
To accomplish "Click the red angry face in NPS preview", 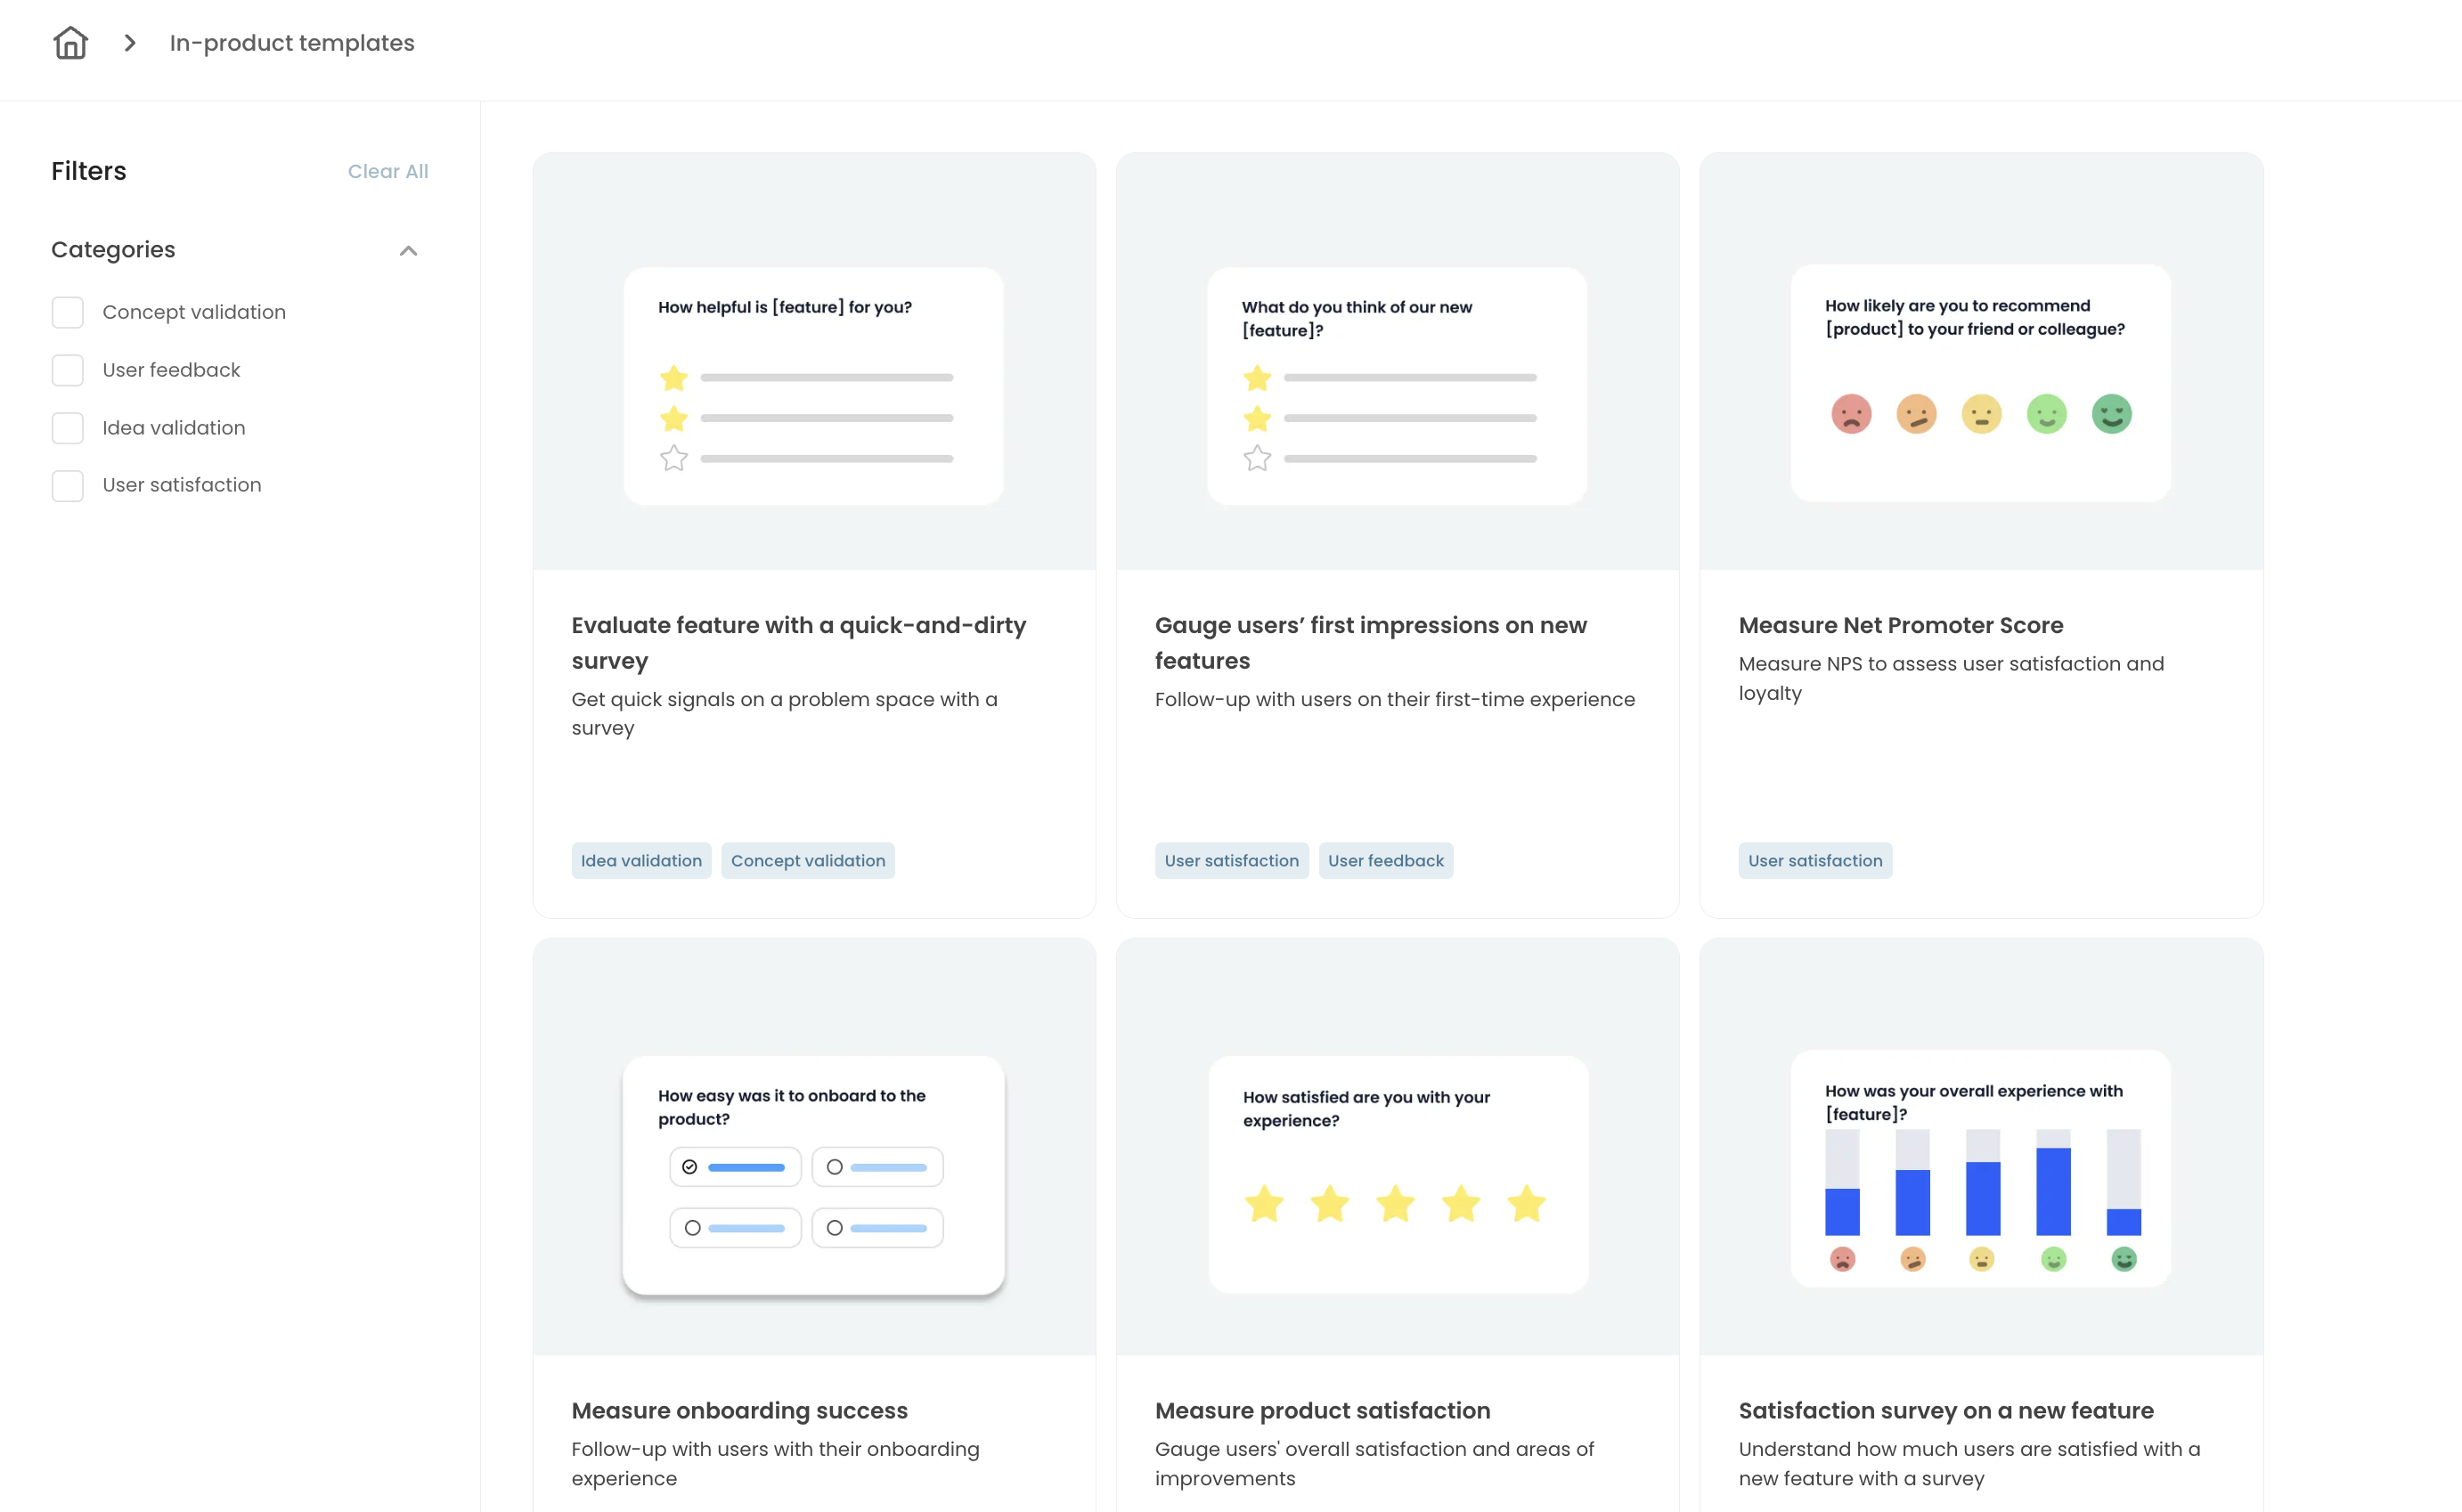I will tap(1851, 414).
